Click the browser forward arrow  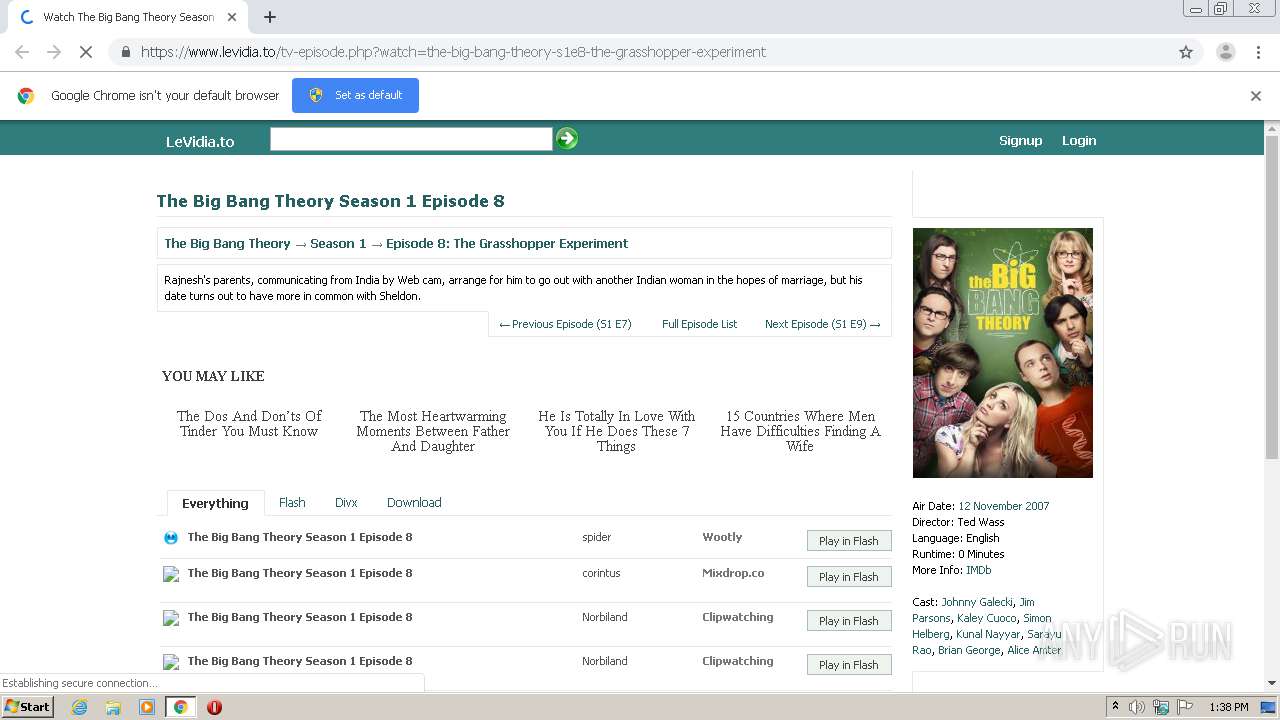click(54, 52)
